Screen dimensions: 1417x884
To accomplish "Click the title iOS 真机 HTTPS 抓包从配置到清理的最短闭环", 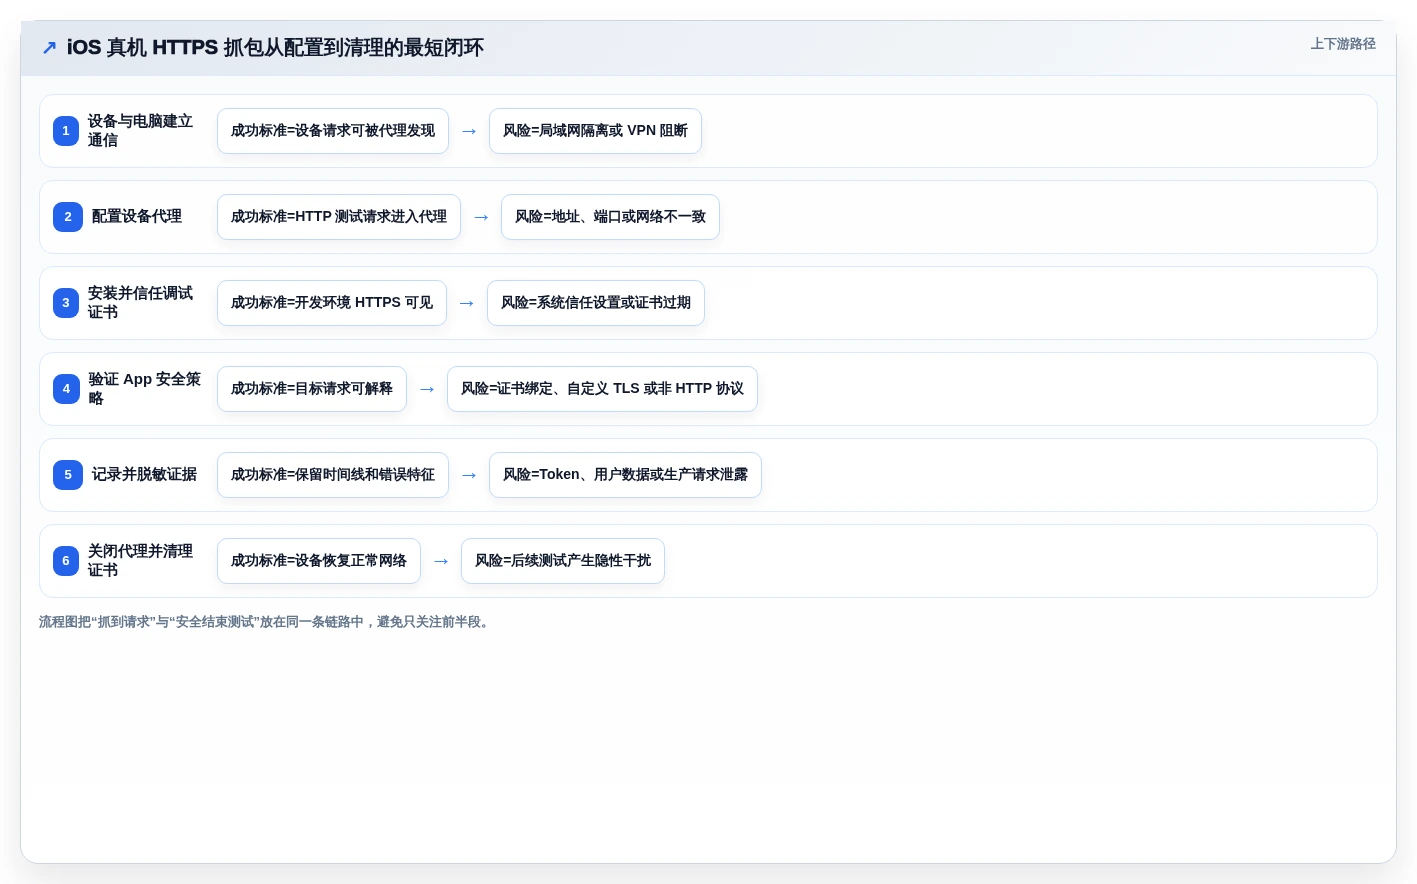I will [275, 48].
